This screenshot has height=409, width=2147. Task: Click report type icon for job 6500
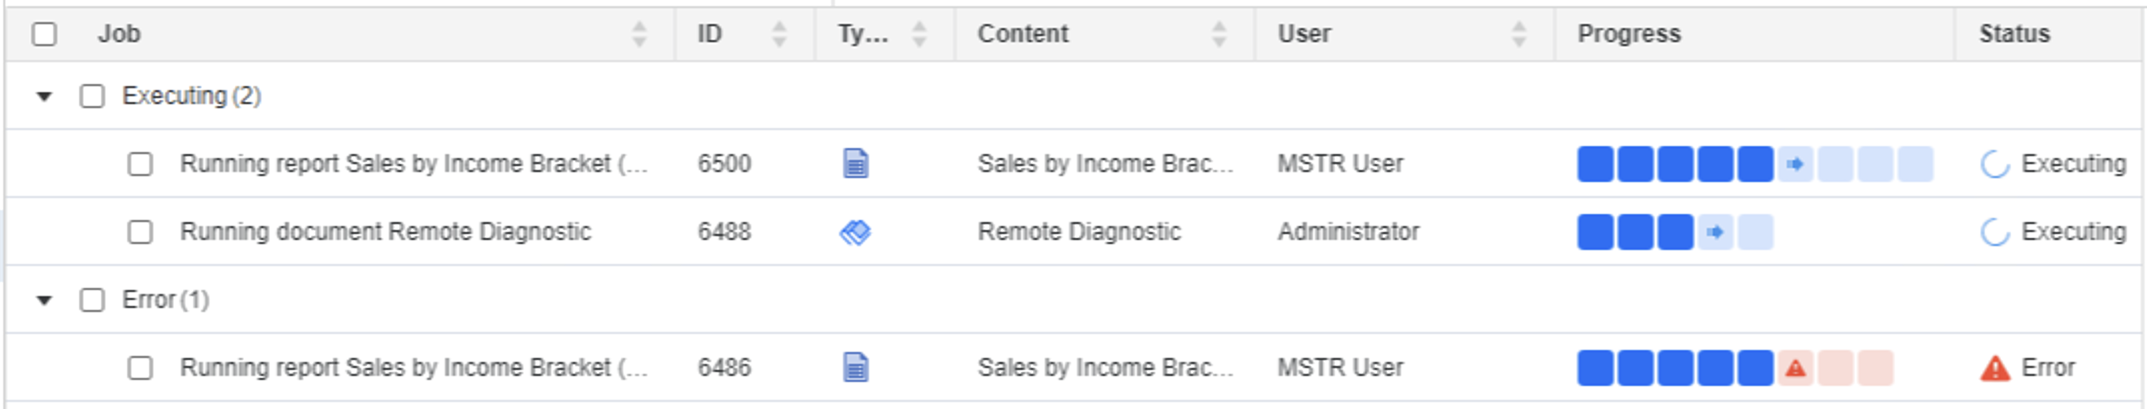tap(855, 163)
